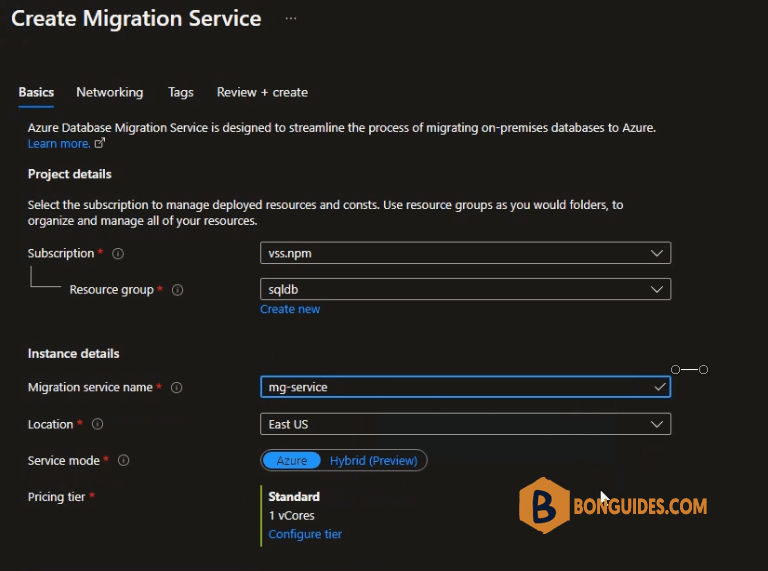Select the Azure service mode option
Screen dimensions: 768x571
291,460
